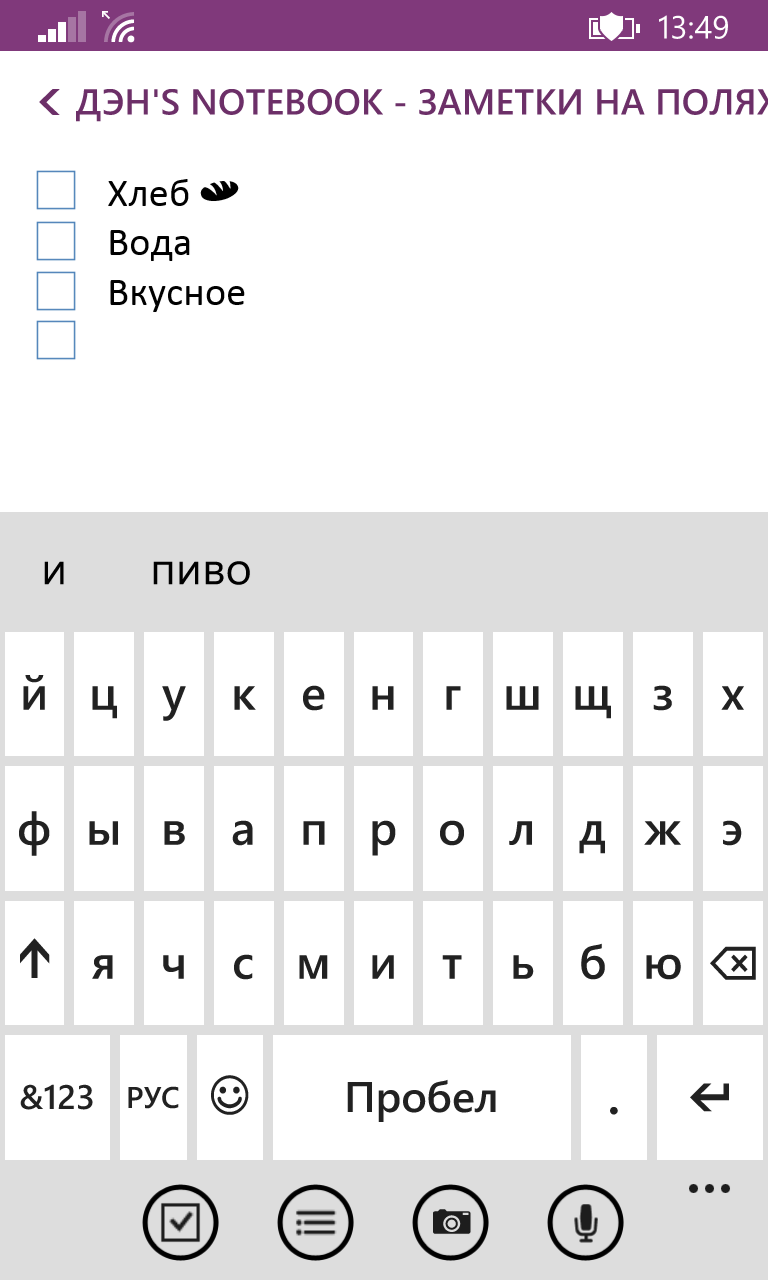
Task: Tap the г key
Action: pos(453,694)
